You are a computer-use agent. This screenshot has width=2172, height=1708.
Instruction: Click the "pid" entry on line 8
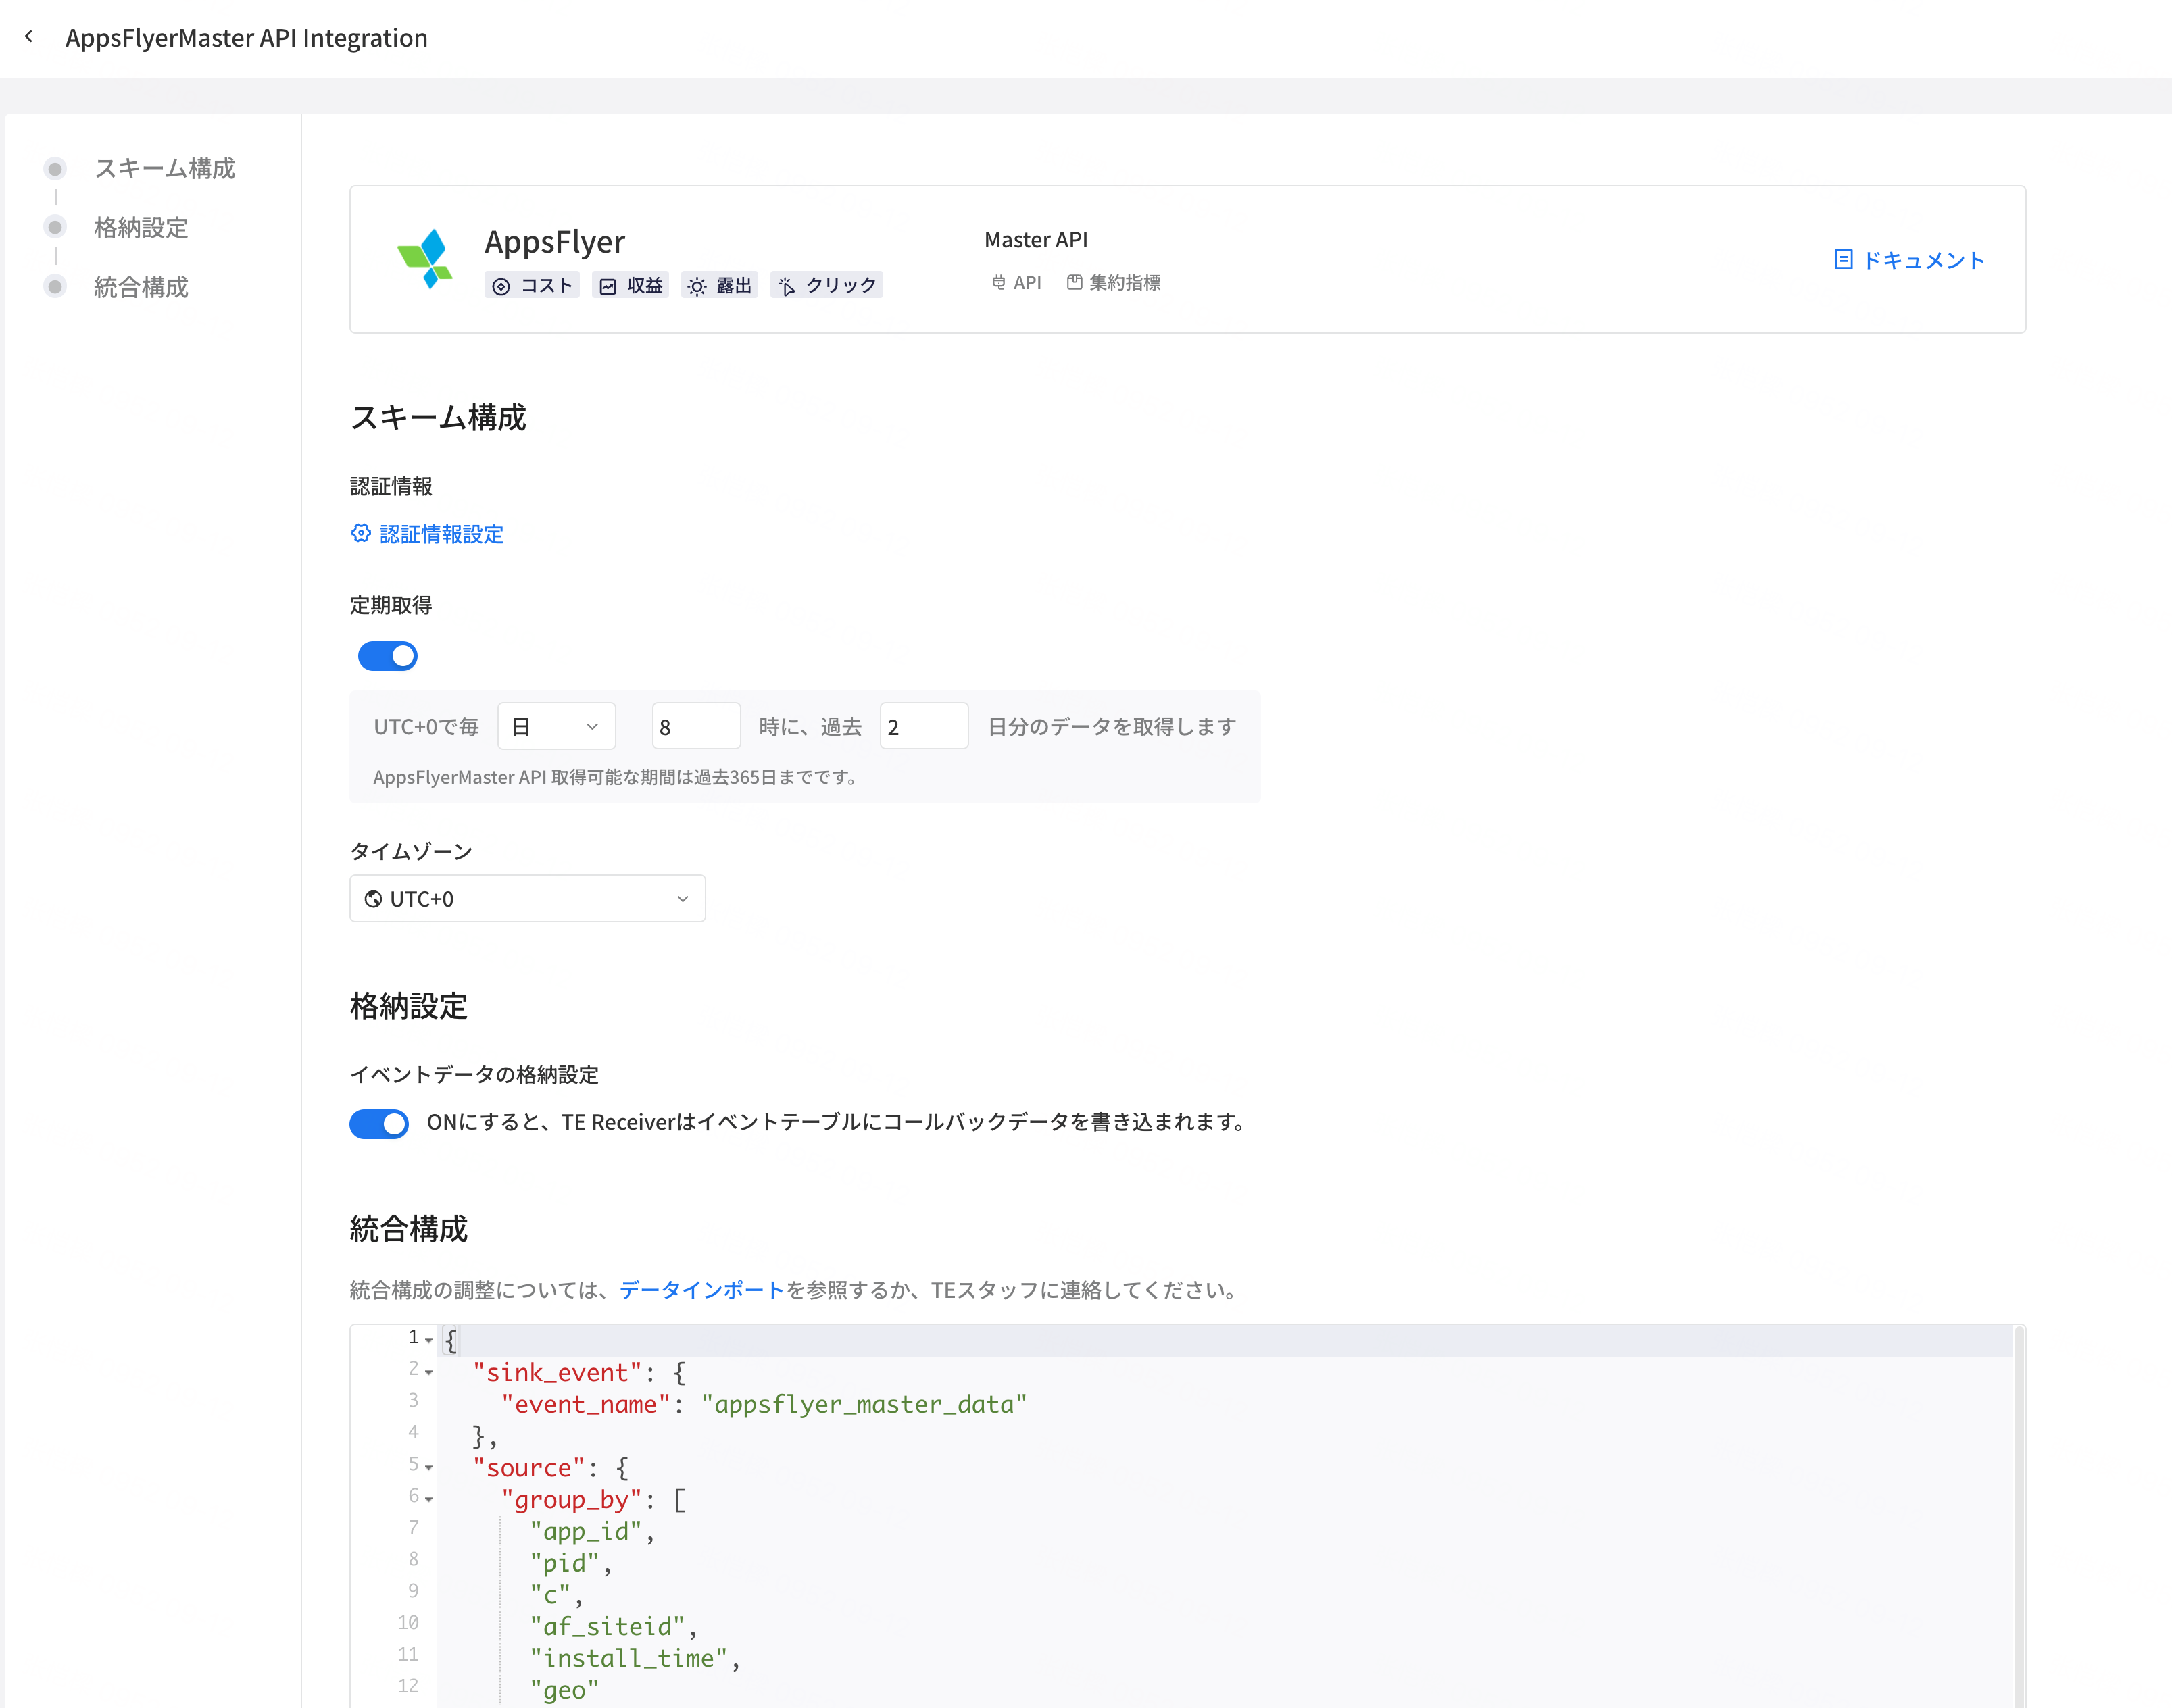click(565, 1563)
